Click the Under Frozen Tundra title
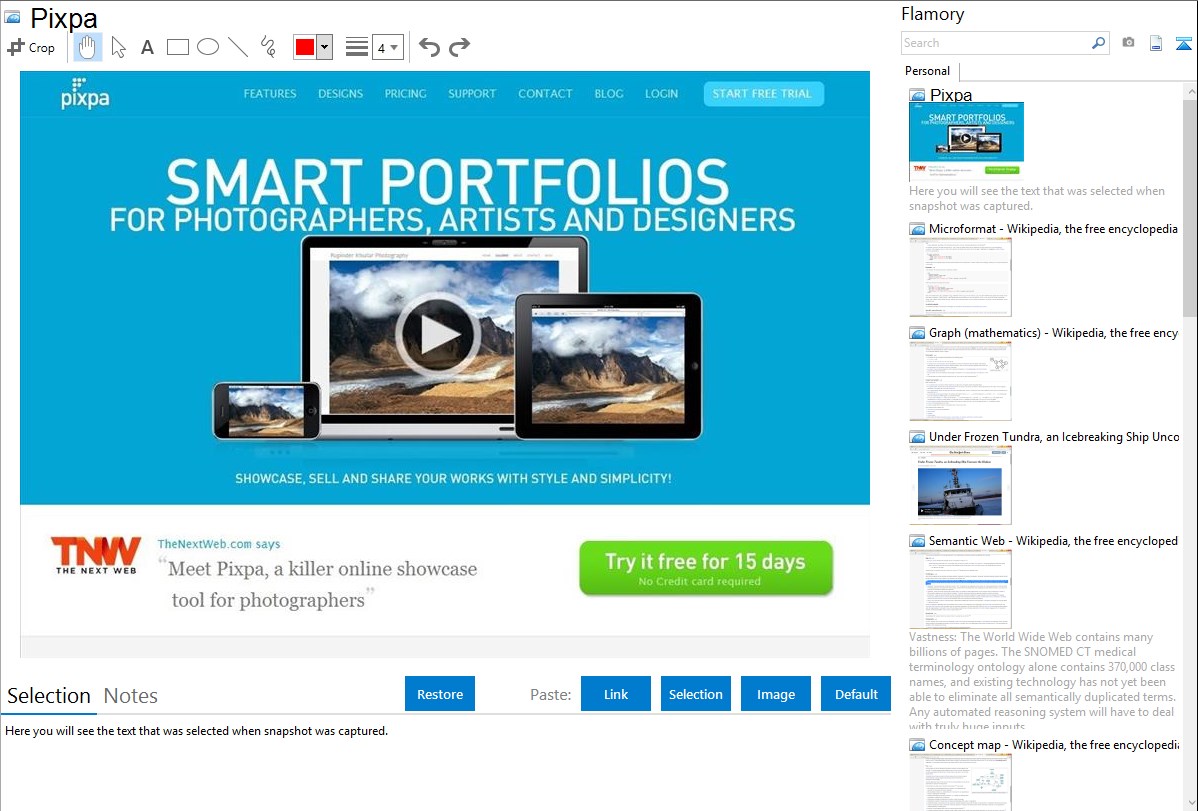The height and width of the screenshot is (811, 1198). pos(1054,436)
